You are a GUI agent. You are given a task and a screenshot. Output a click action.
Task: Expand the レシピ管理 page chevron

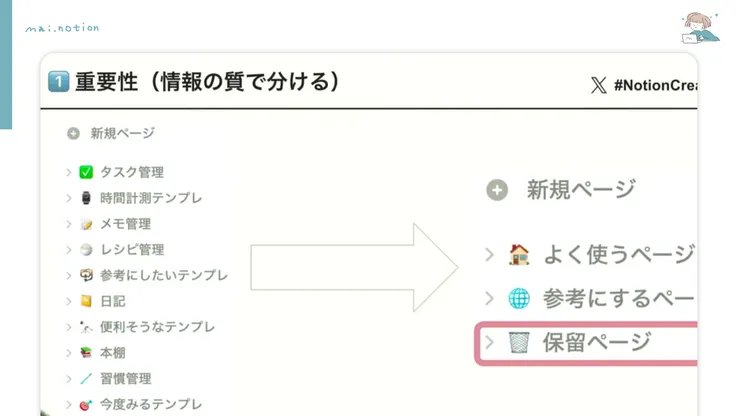[x=69, y=250]
